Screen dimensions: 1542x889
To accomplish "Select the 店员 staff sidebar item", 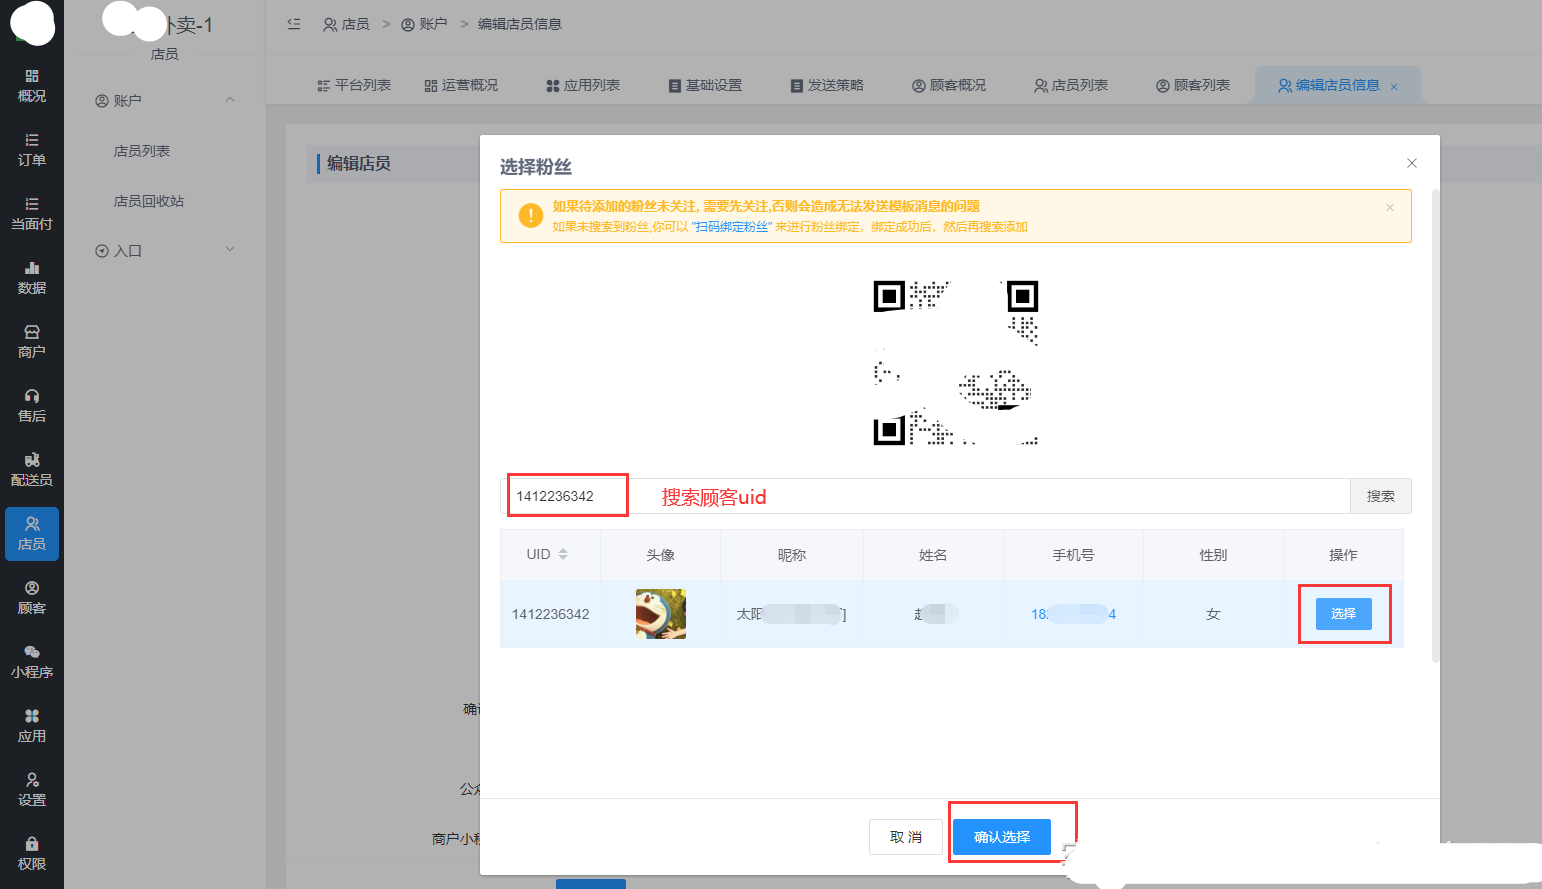I will (32, 534).
